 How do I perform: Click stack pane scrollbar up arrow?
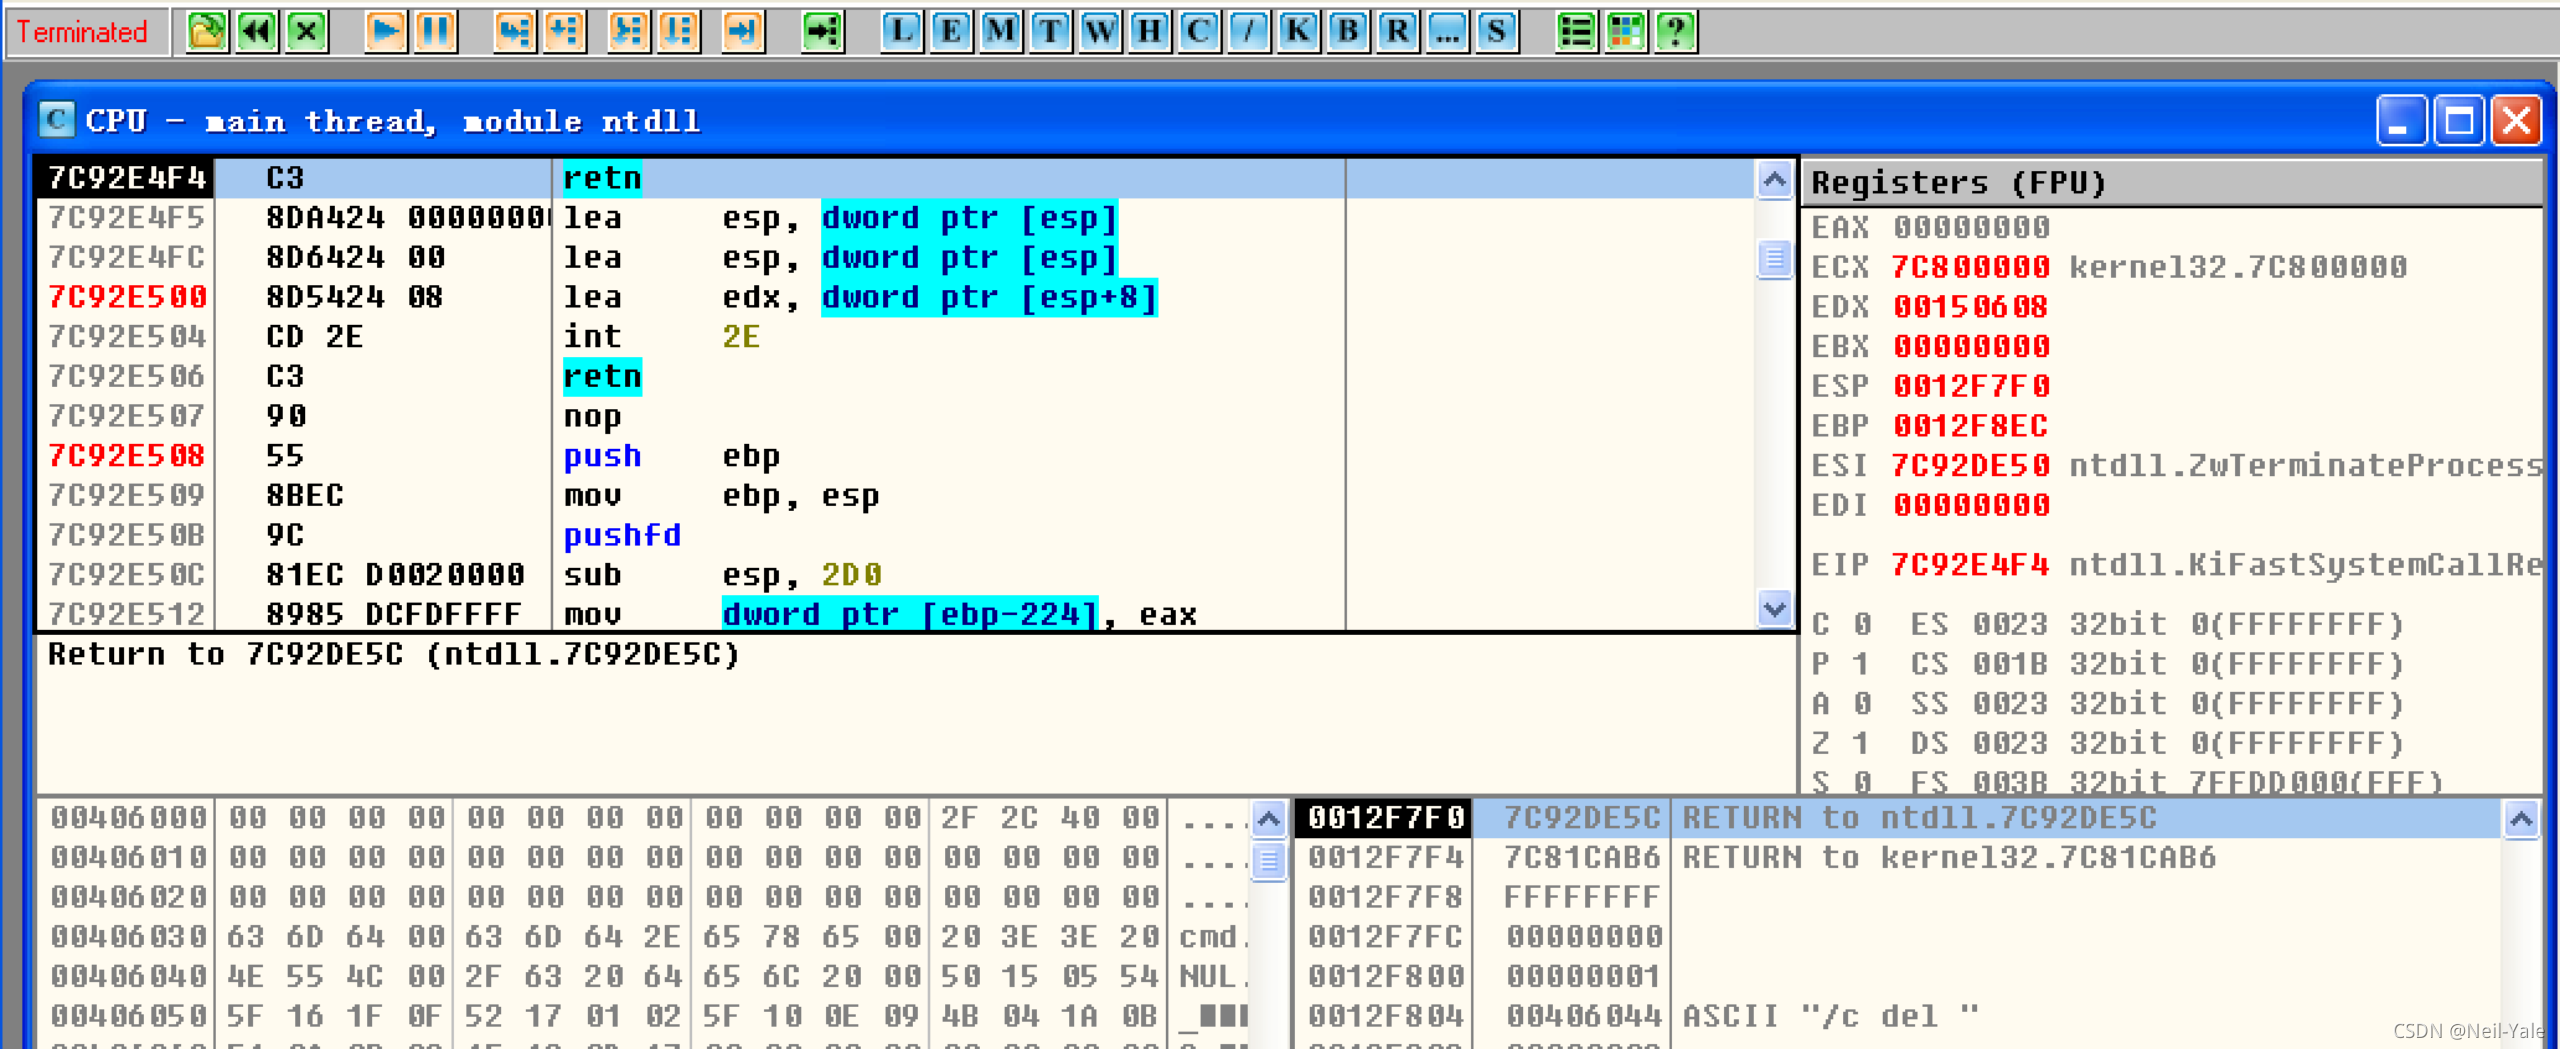point(2521,821)
